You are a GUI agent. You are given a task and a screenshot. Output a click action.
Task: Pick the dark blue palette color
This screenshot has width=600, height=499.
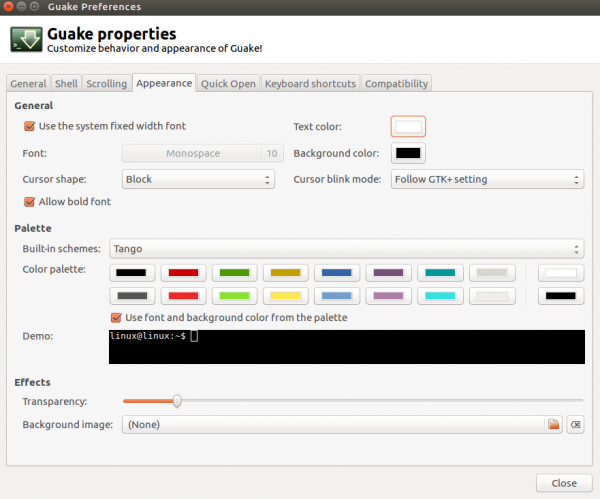(x=337, y=273)
